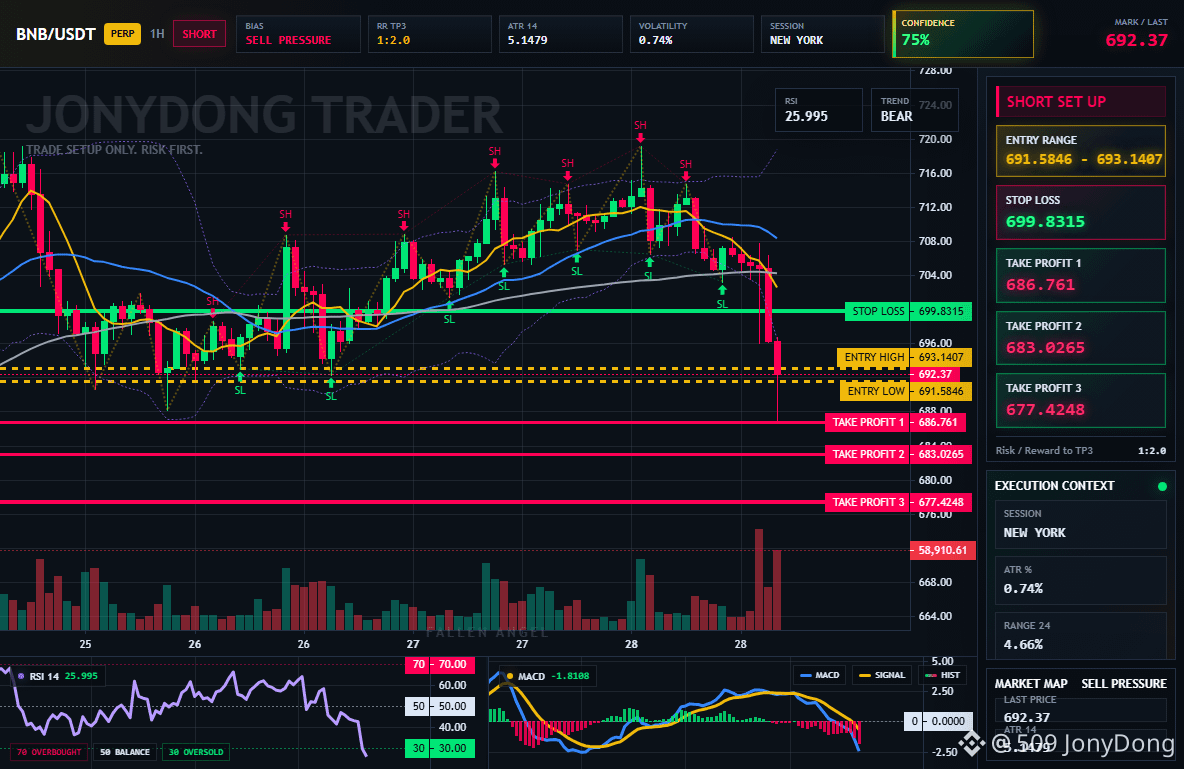Click the BNB/USDT pair symbol
The height and width of the screenshot is (769, 1184).
coord(56,34)
